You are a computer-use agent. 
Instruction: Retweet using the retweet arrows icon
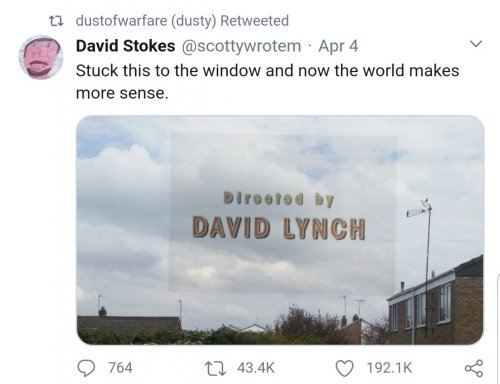coord(215,368)
